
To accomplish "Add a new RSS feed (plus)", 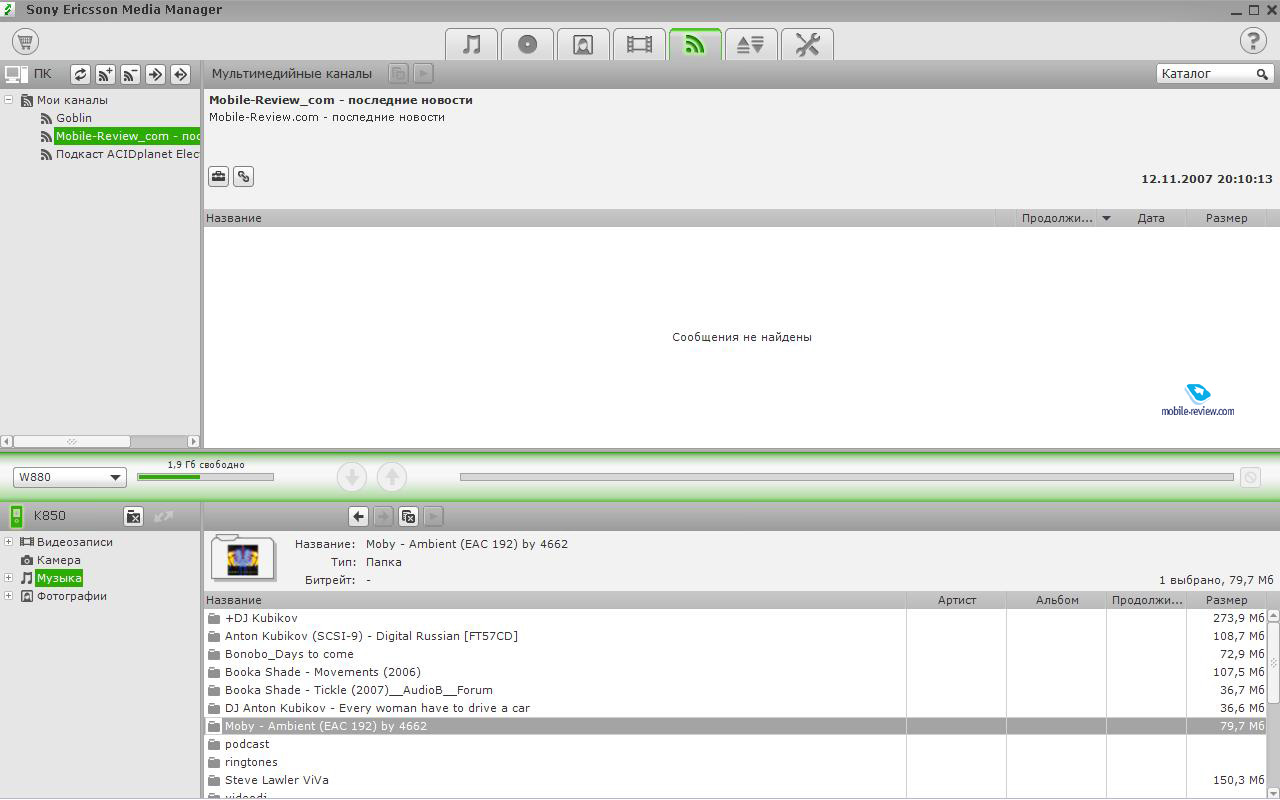I will click(x=106, y=74).
